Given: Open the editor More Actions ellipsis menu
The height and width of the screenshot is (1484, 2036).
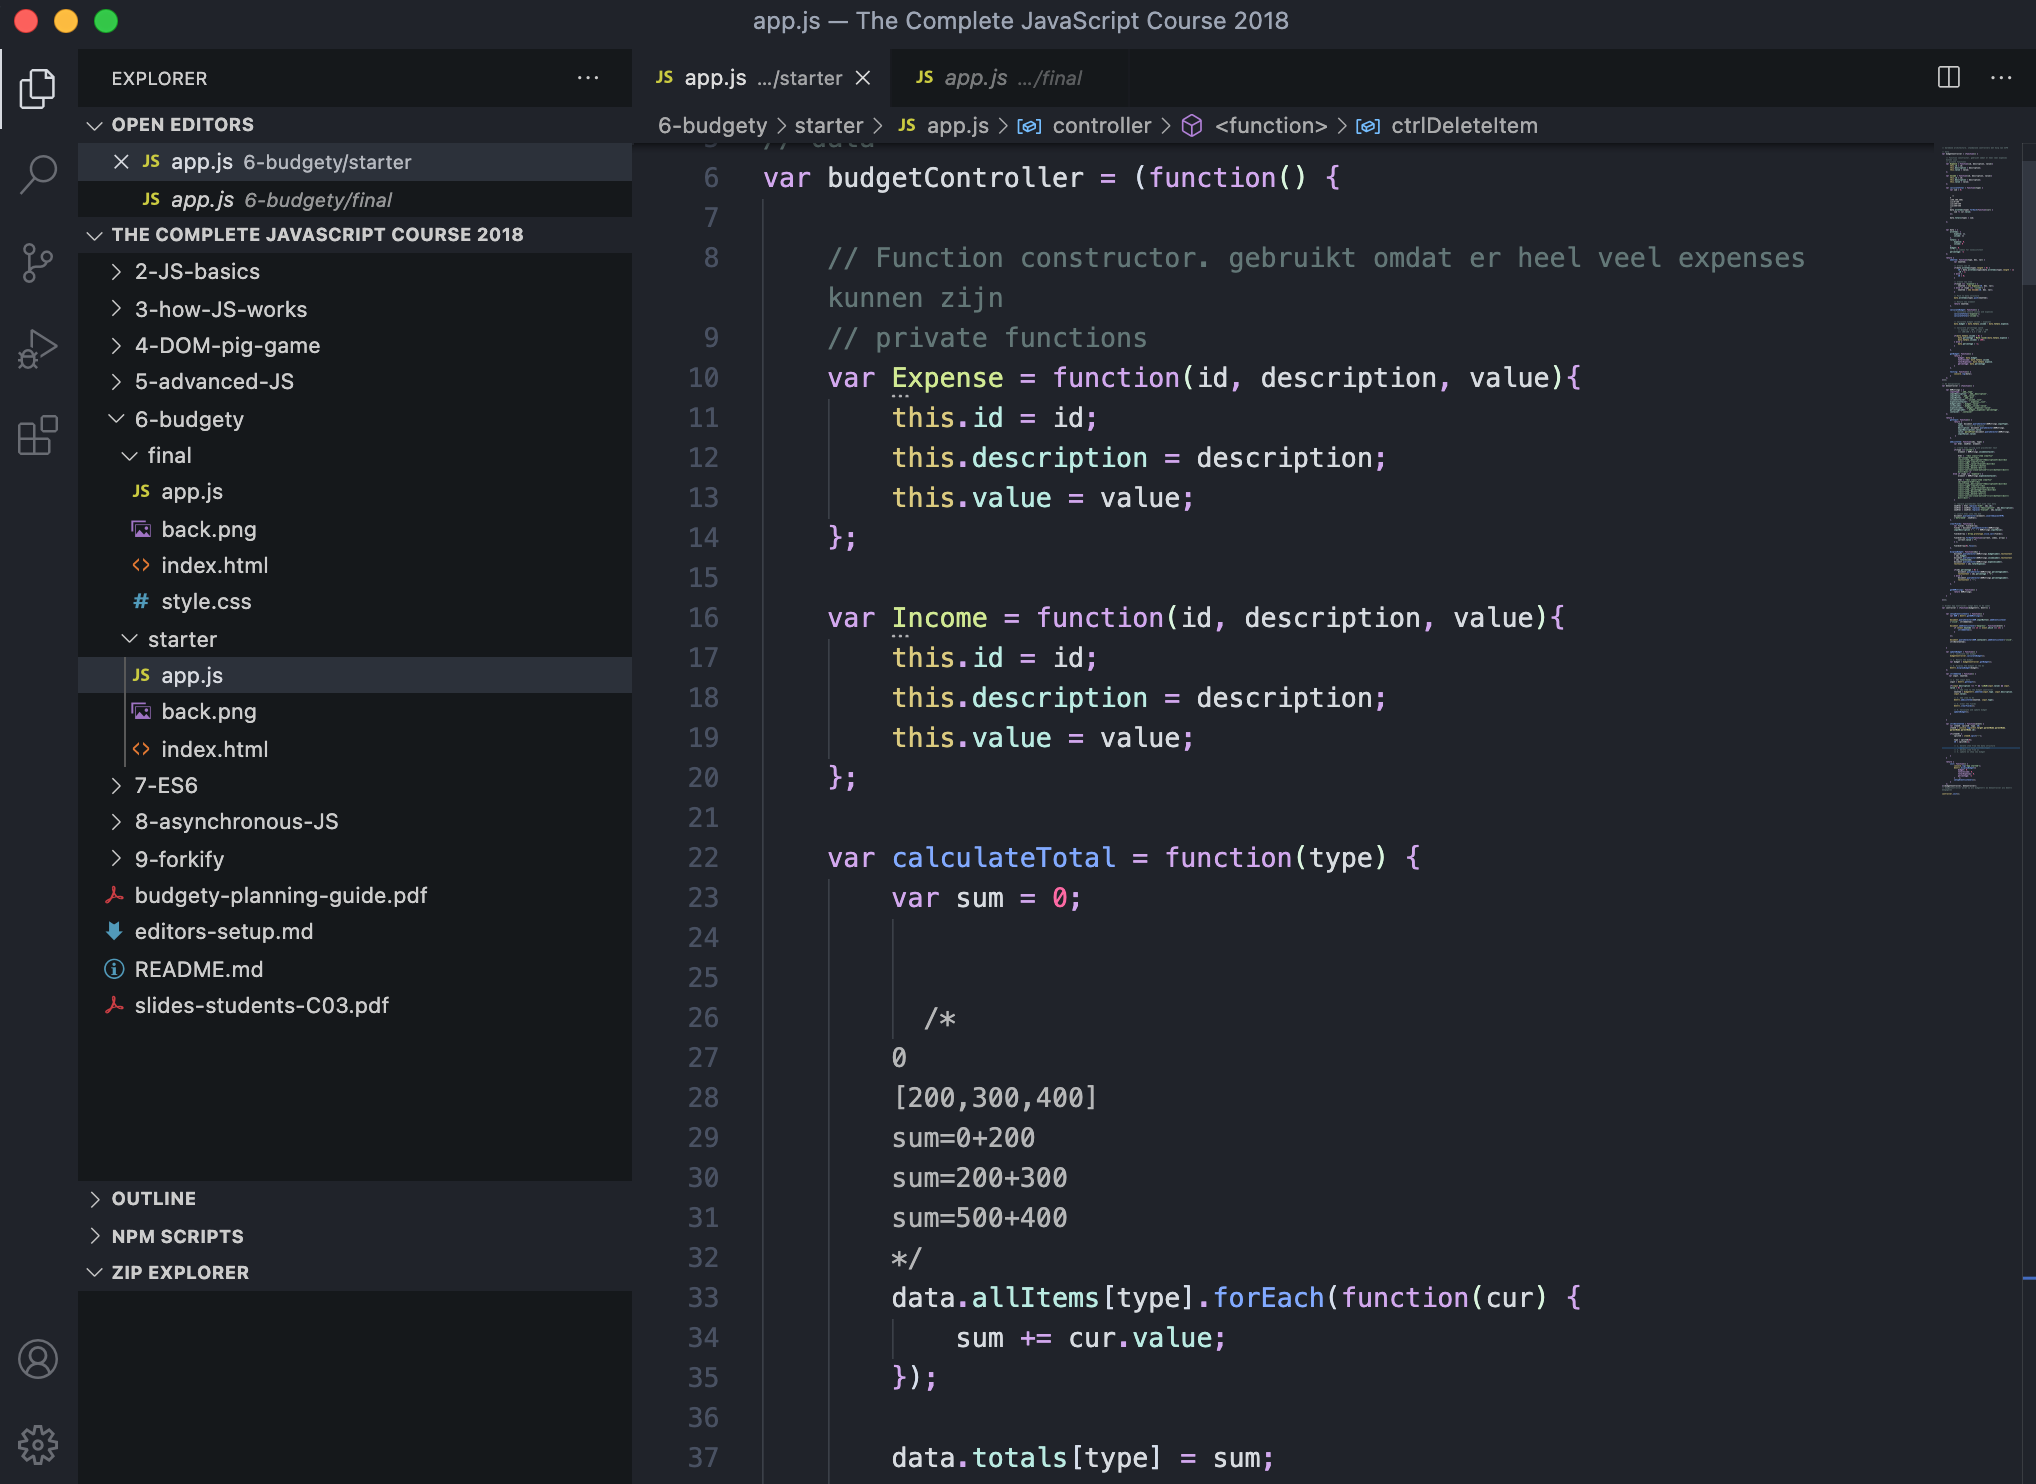Looking at the screenshot, I should [x=2000, y=77].
